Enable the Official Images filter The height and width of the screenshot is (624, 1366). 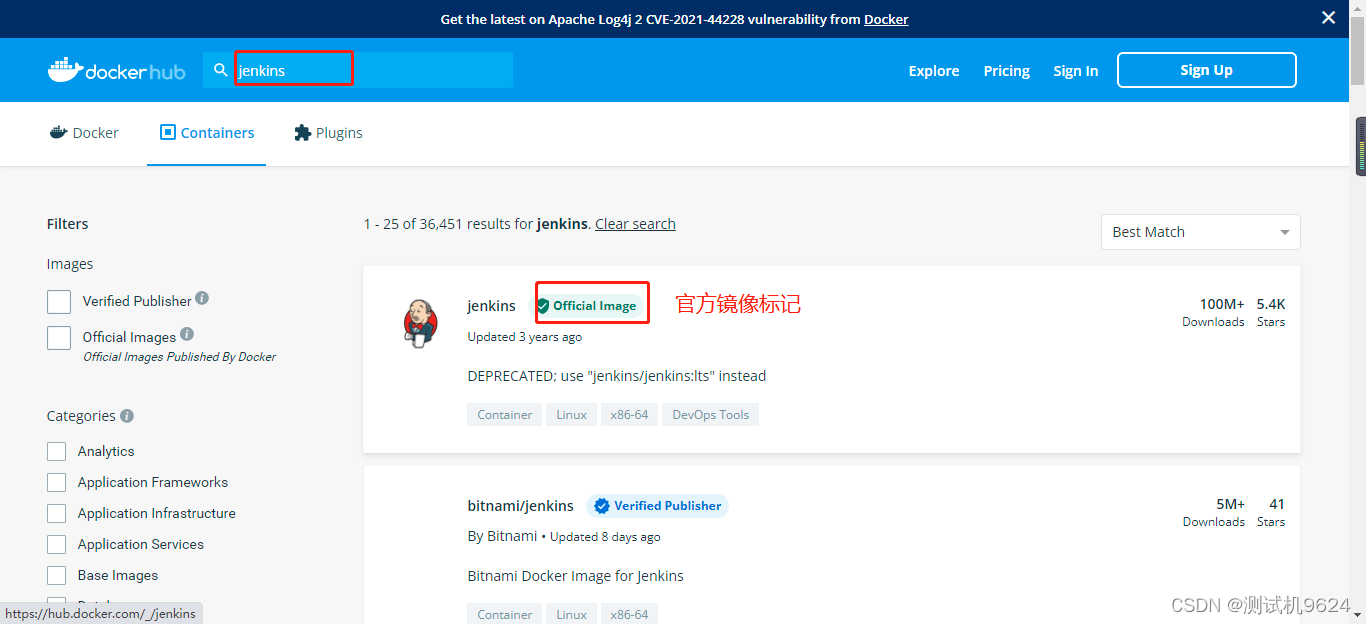59,338
